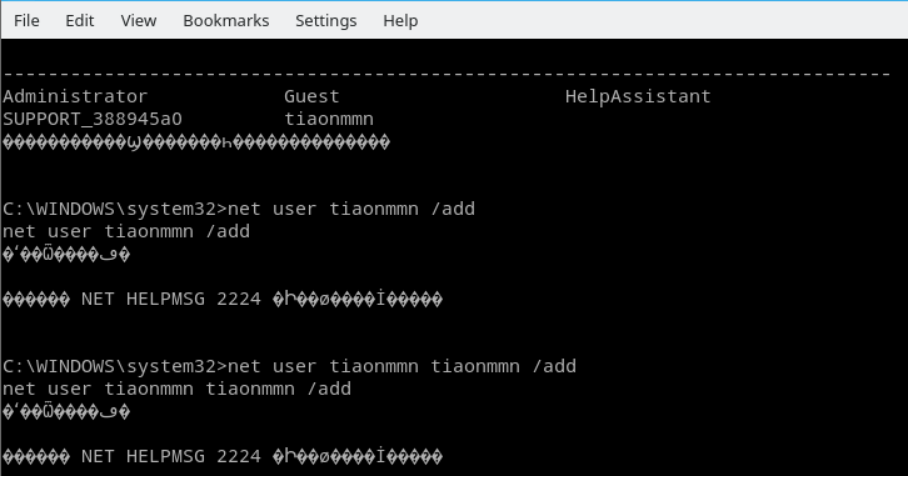Click the second C:\WINDOWS\system32 prompt line
This screenshot has height=477, width=908.
click(x=289, y=366)
